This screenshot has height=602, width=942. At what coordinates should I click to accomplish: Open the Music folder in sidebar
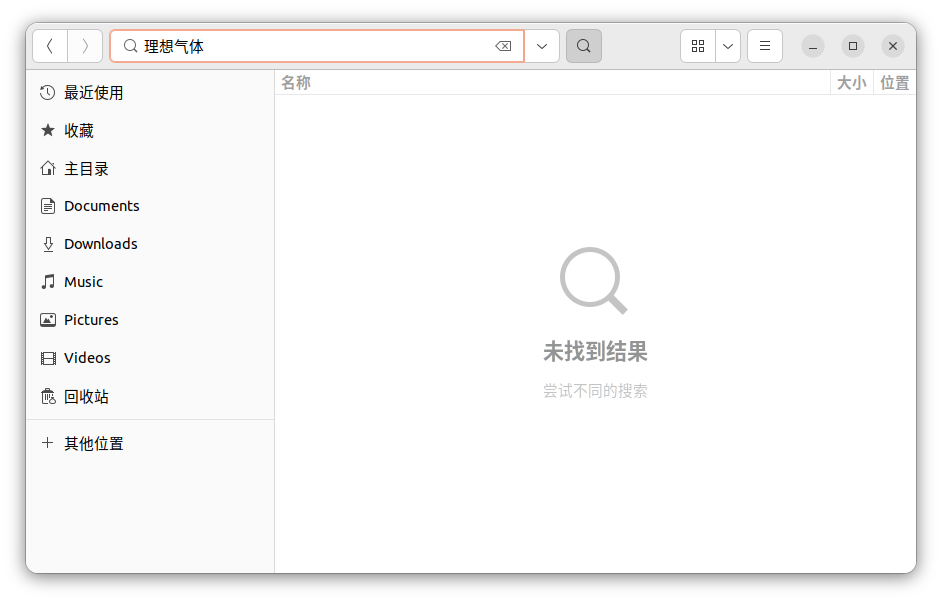point(150,282)
